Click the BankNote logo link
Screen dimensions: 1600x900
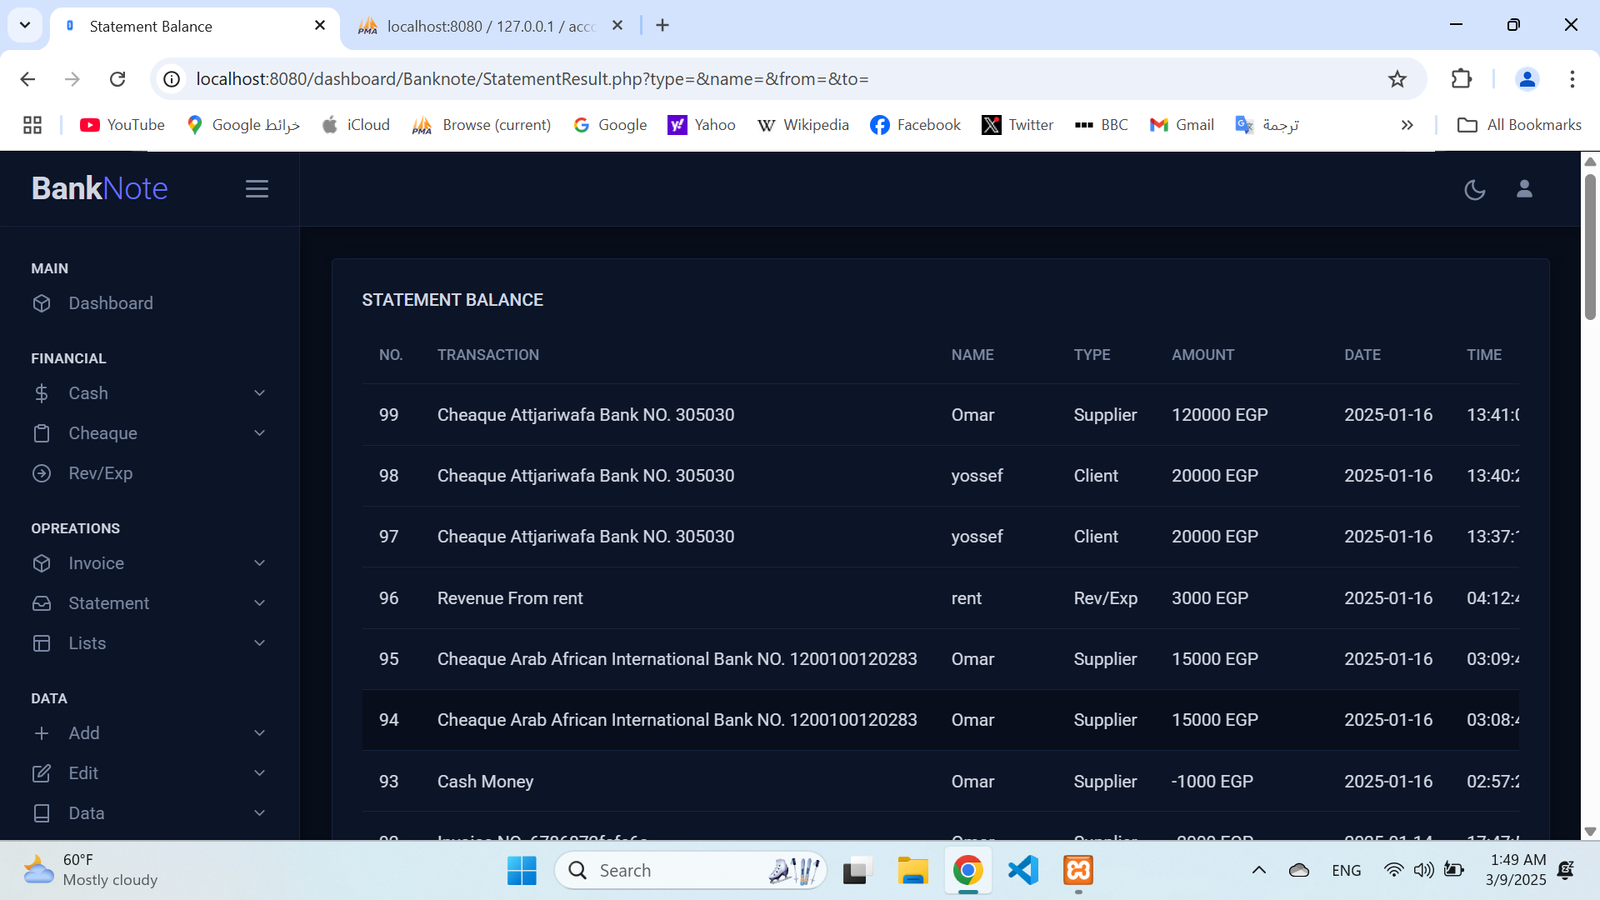tap(99, 188)
